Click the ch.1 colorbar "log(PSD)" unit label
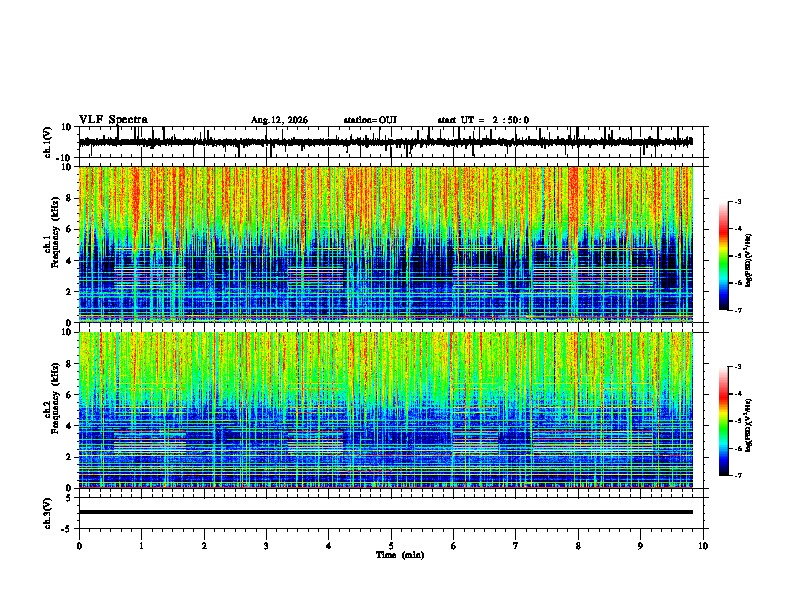 click(748, 261)
